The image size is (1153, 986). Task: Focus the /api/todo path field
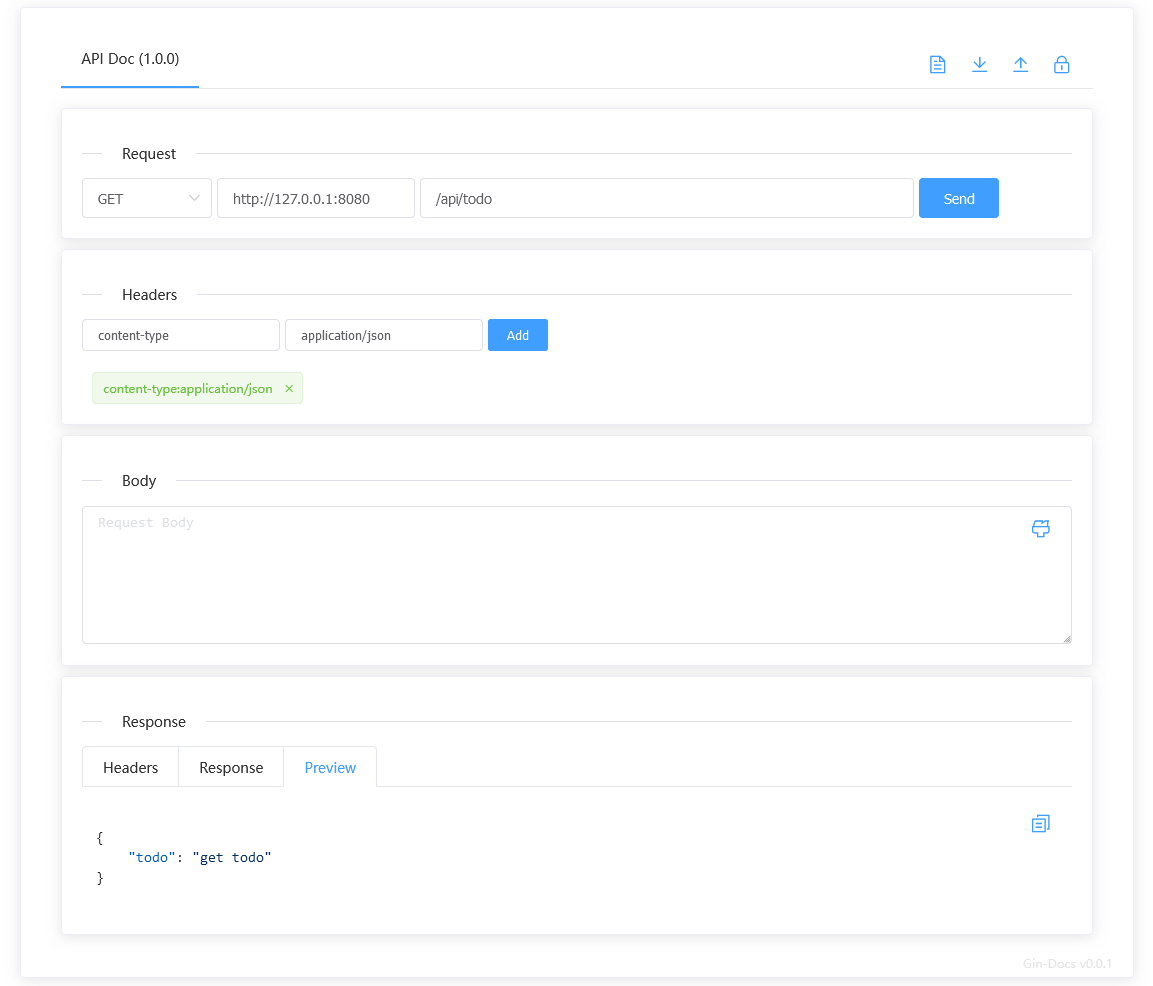(x=667, y=199)
